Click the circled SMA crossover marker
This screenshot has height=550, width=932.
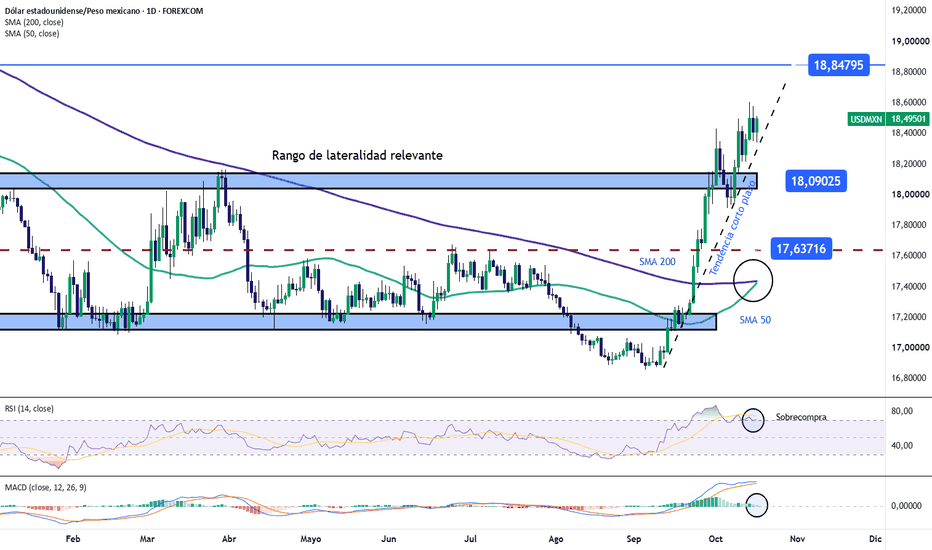point(753,279)
